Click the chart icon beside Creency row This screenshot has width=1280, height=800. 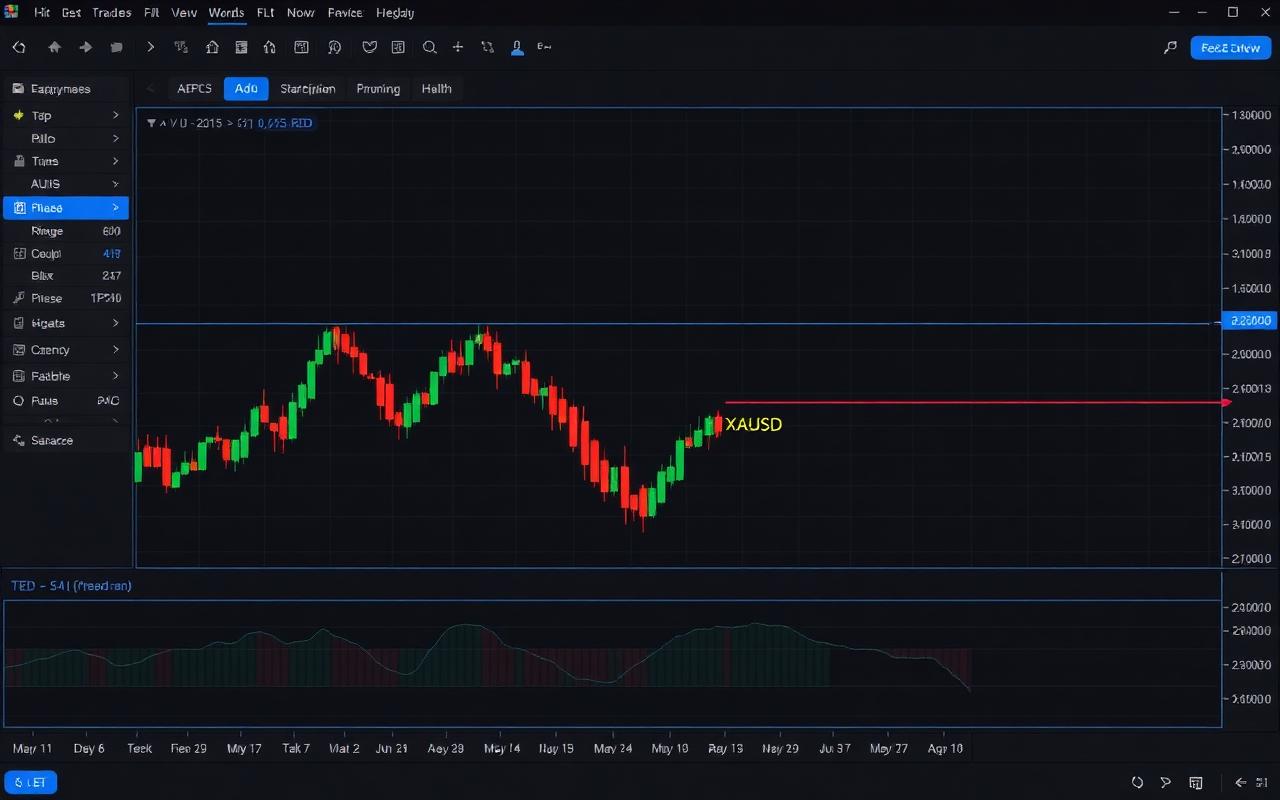tap(18, 350)
